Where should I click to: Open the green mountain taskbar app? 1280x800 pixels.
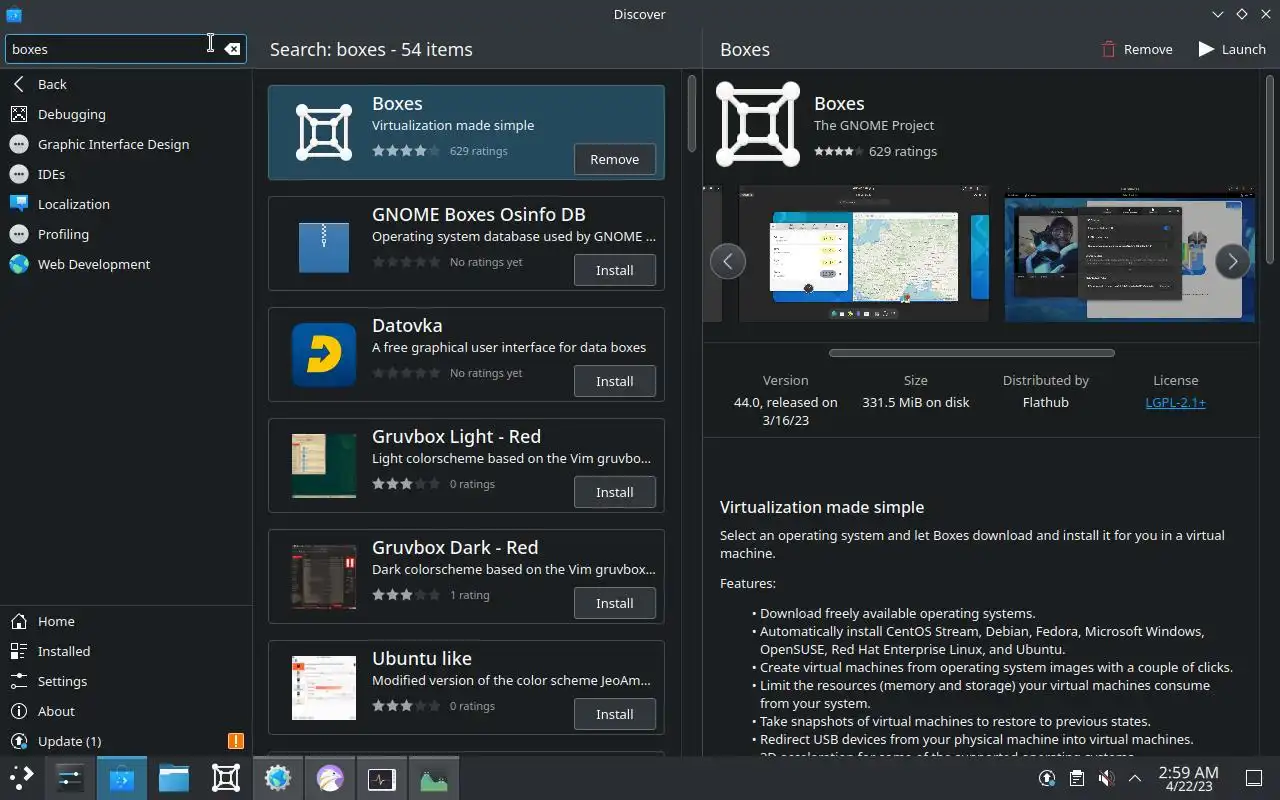pyautogui.click(x=434, y=778)
